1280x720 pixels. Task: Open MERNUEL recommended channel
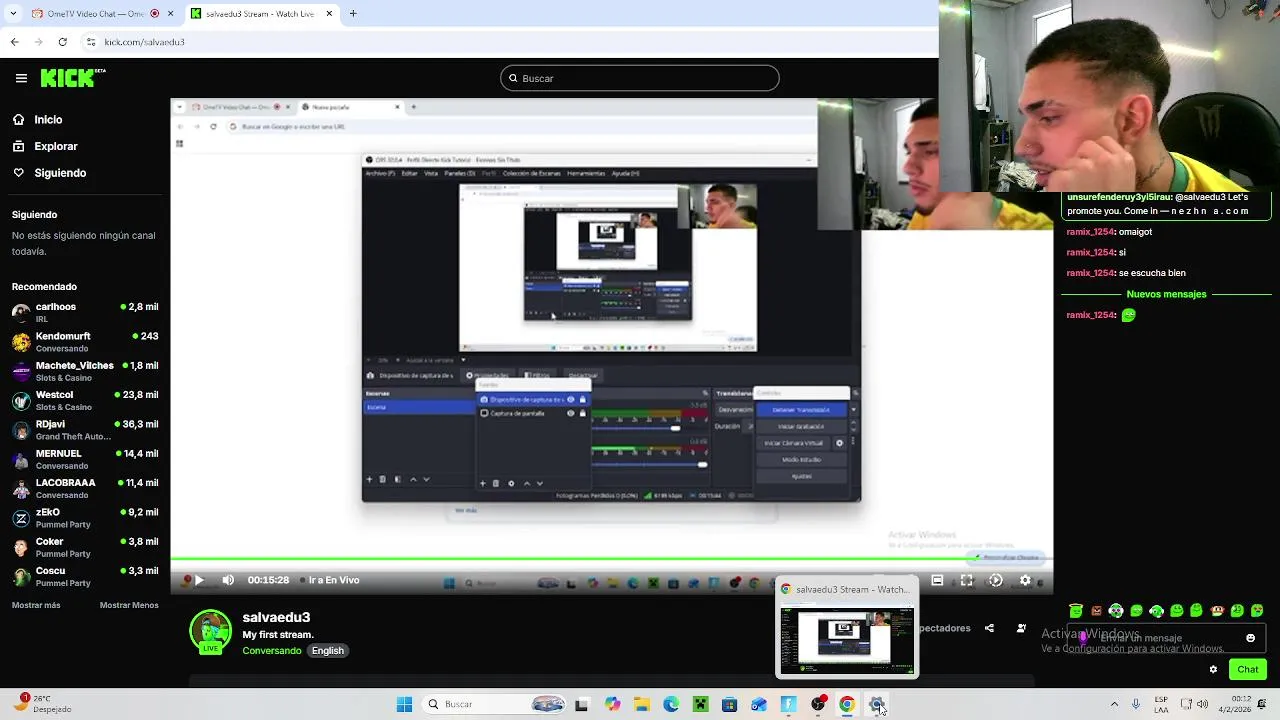(x=85, y=459)
